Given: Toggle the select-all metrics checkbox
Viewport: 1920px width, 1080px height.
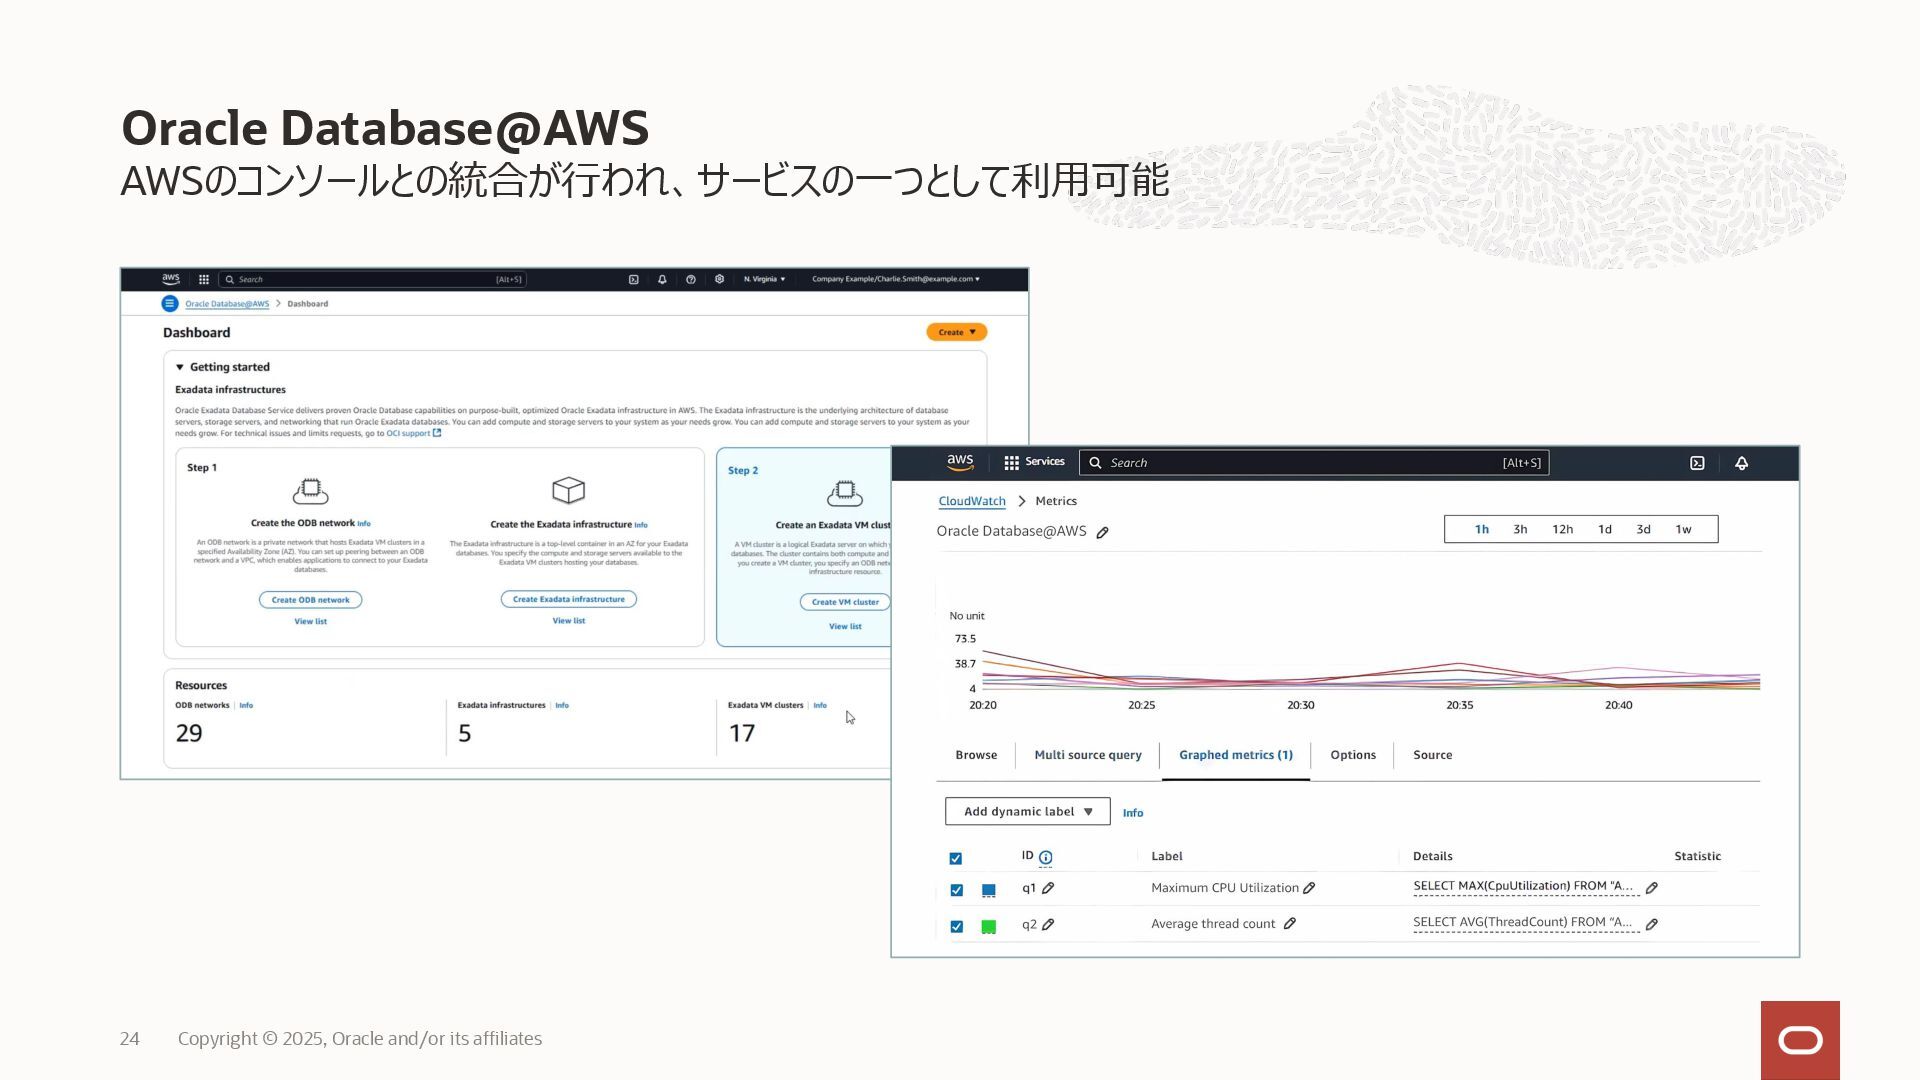Looking at the screenshot, I should click(x=955, y=858).
